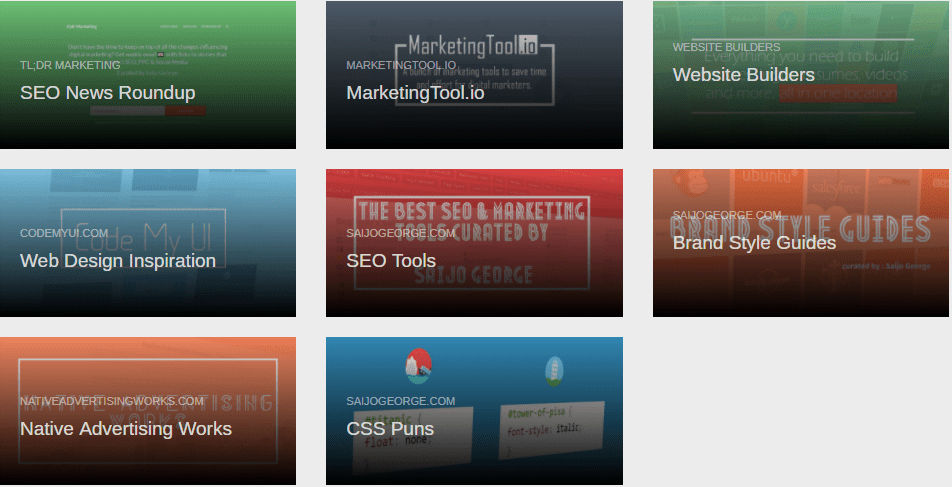Screen dimensions: 952x487
Task: Click the 'Web Design Inspiration' title
Action: (118, 261)
